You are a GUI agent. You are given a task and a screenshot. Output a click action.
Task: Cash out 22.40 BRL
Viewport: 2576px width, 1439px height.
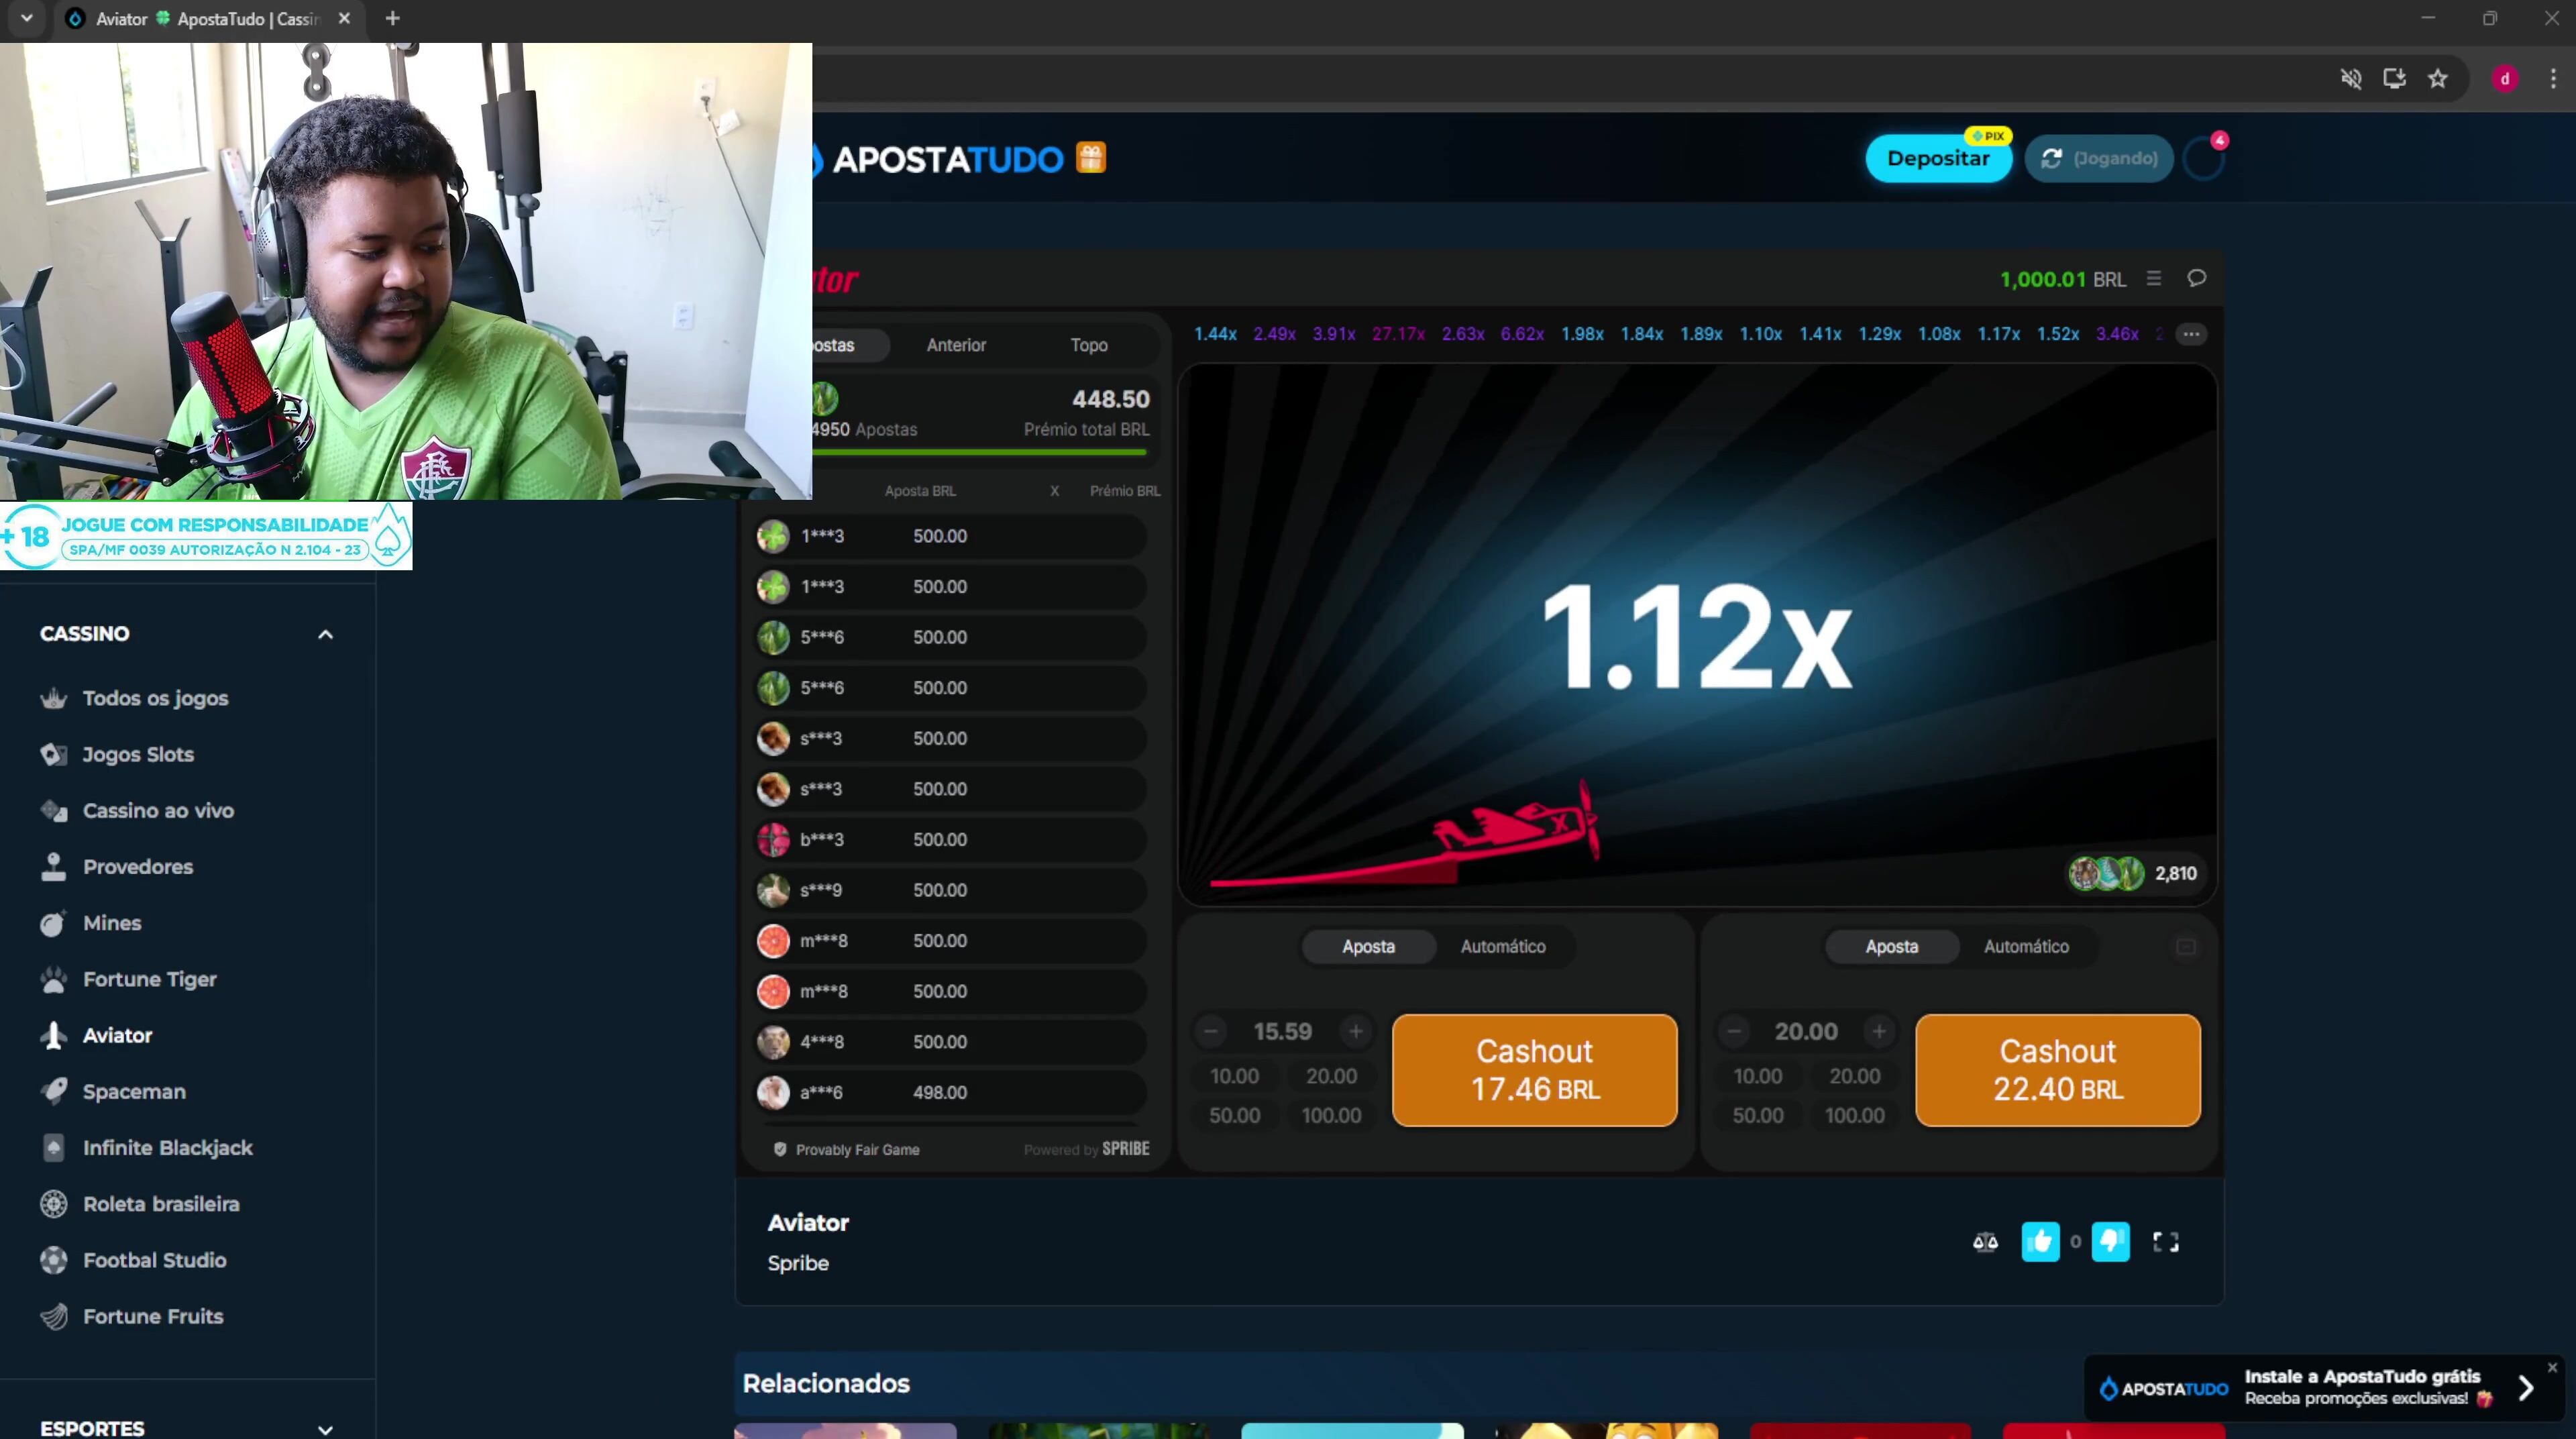pos(2058,1070)
